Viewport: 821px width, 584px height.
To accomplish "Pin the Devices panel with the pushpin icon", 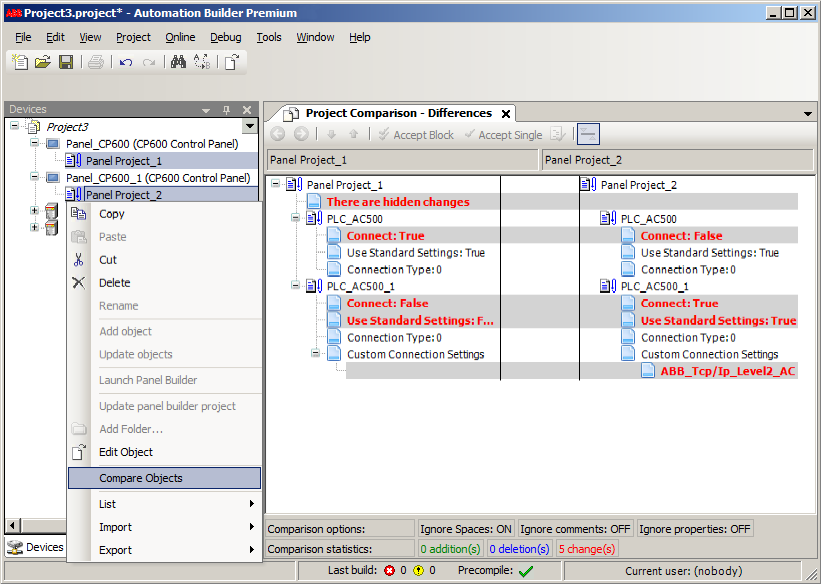I will coord(226,109).
